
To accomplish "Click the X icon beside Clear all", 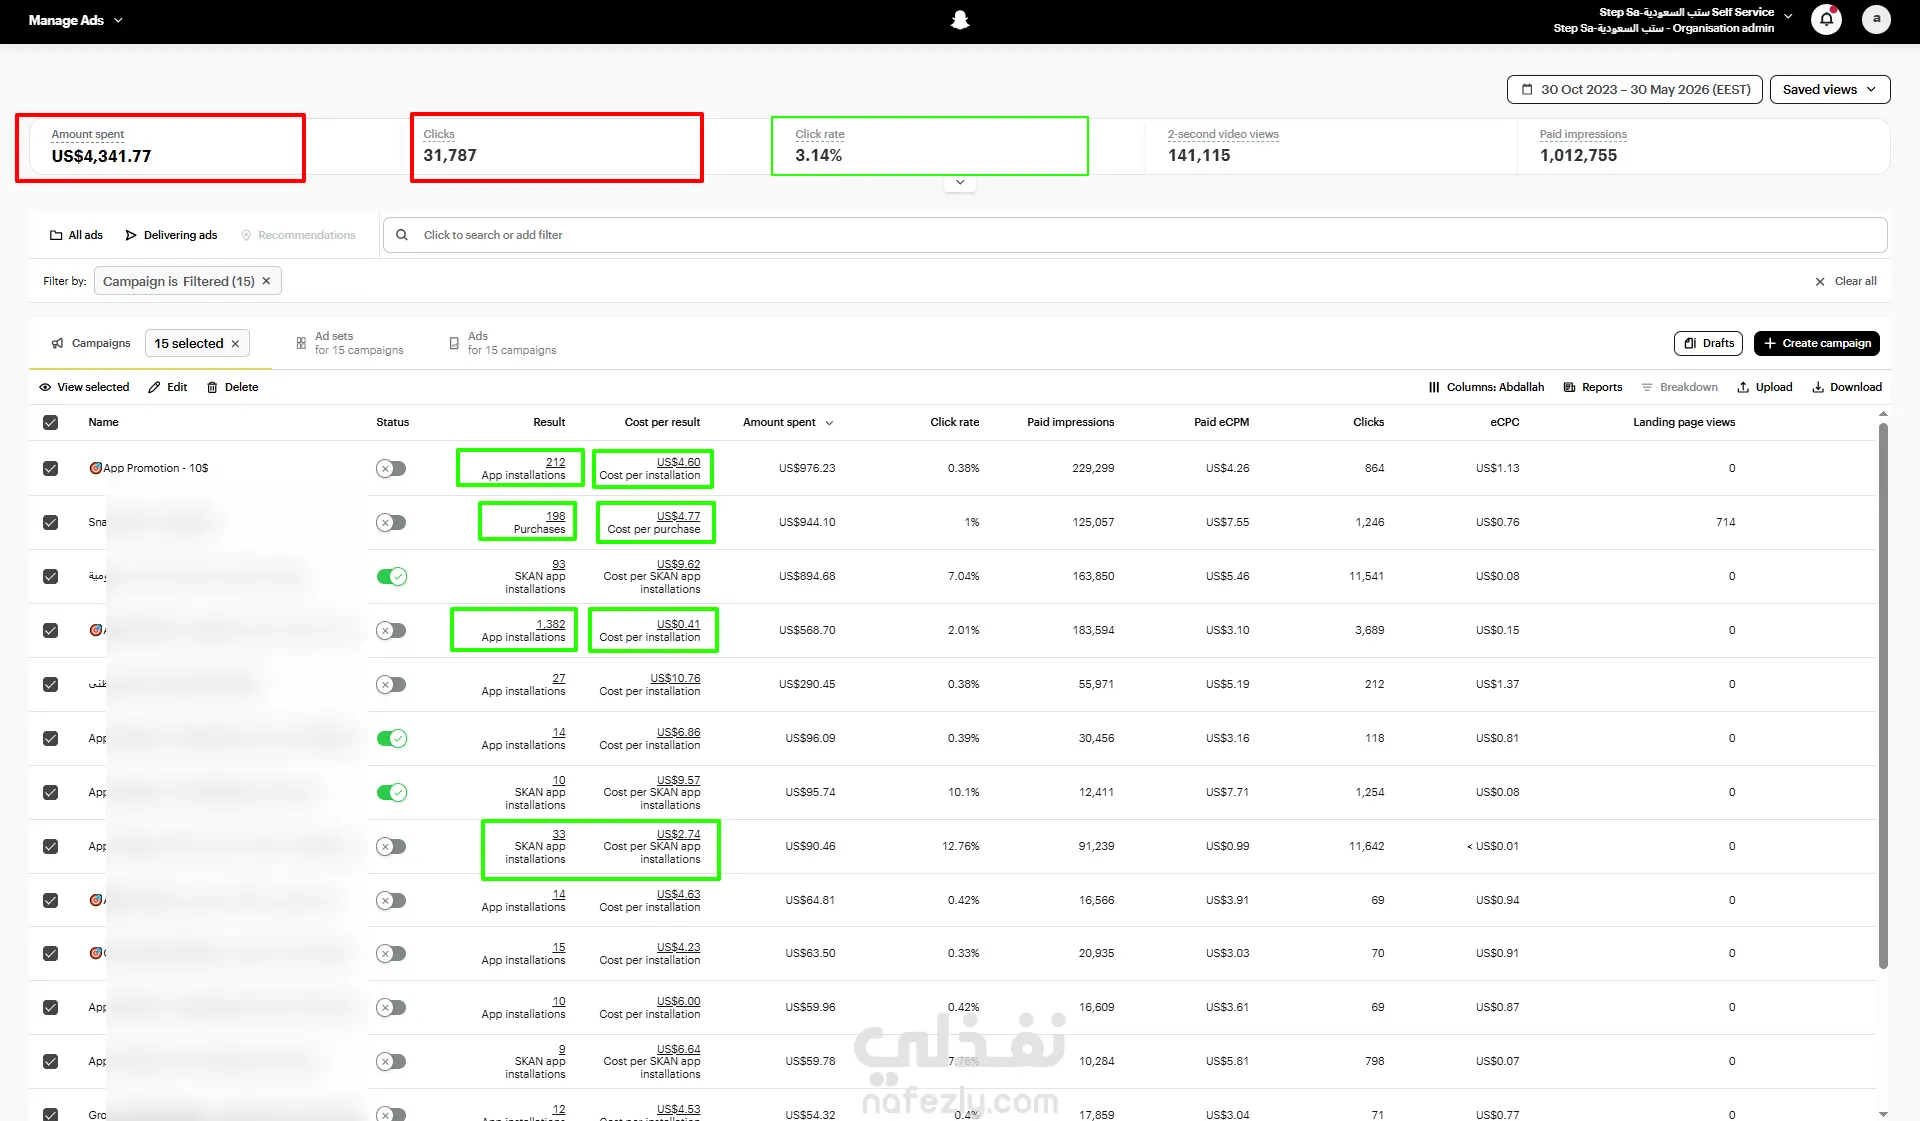I will 1820,282.
